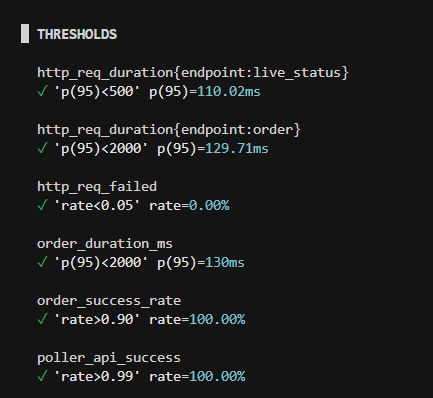Image resolution: width=433 pixels, height=398 pixels.
Task: Click the 0.00% failed rate value
Action: [209, 205]
